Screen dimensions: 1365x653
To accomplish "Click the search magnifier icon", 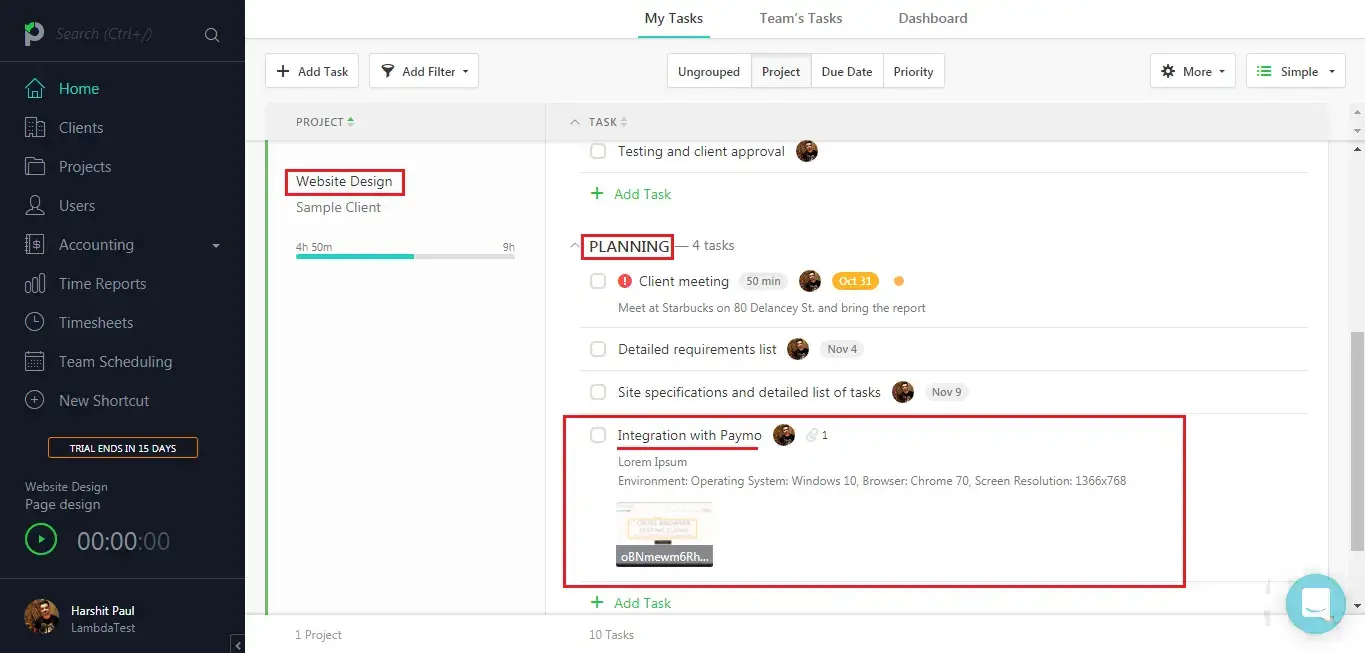I will (212, 35).
